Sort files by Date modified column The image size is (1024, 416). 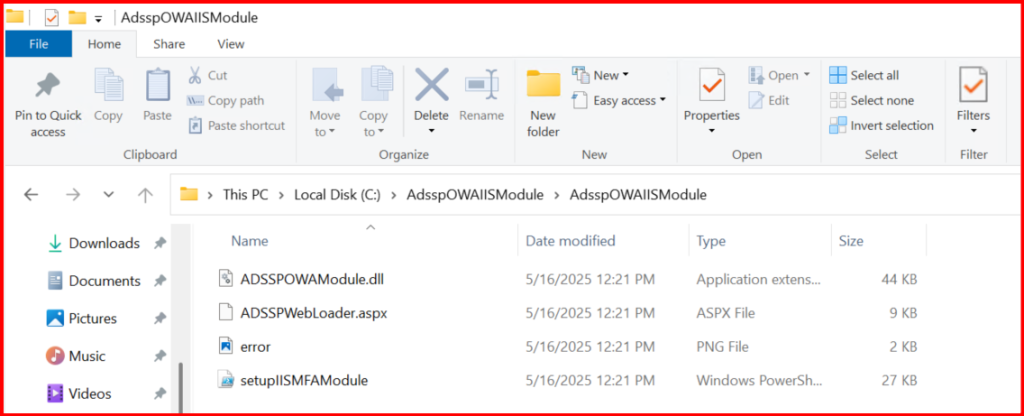click(x=570, y=241)
